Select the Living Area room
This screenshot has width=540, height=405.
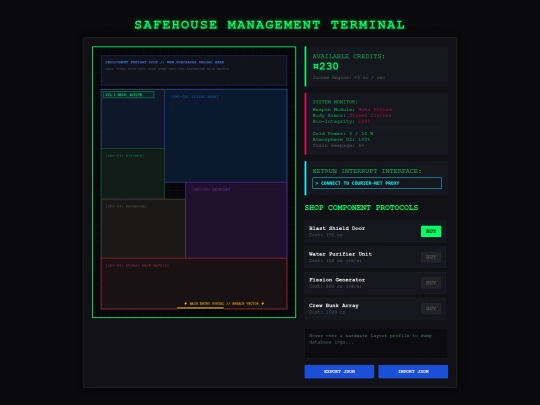[x=226, y=136]
